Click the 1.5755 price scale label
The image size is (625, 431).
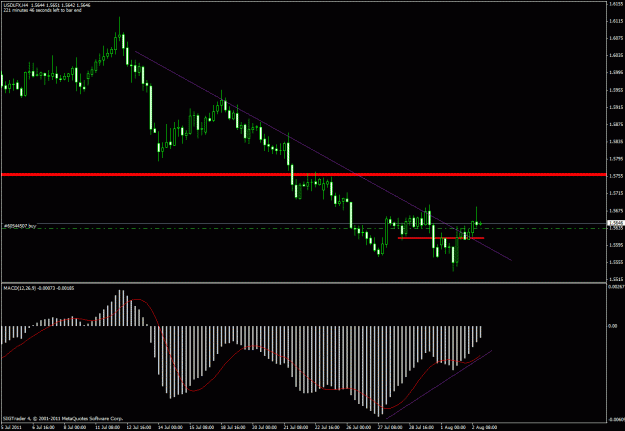(x=614, y=176)
